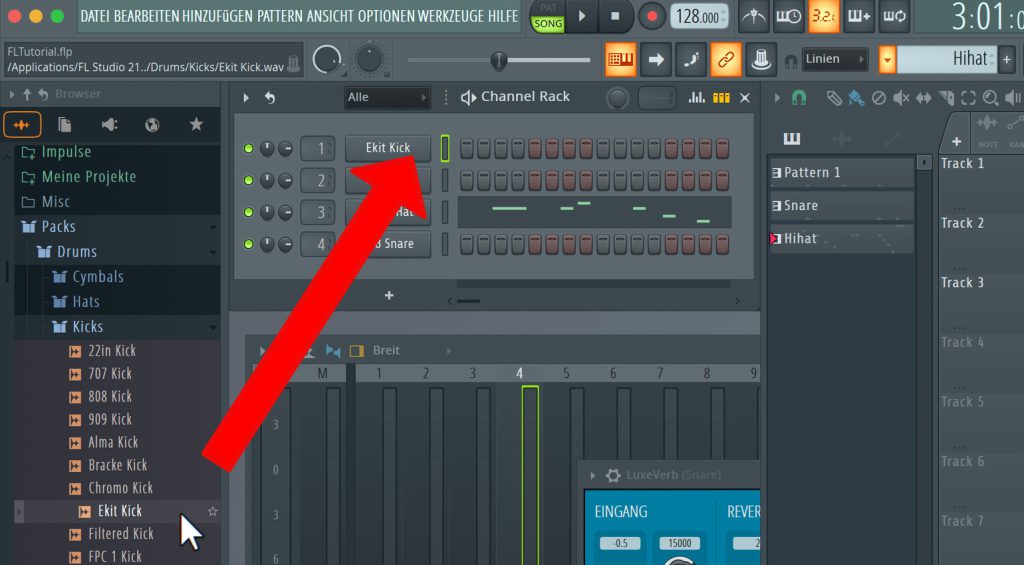The height and width of the screenshot is (565, 1024).
Task: Open the DATEI menu
Action: click(x=95, y=16)
